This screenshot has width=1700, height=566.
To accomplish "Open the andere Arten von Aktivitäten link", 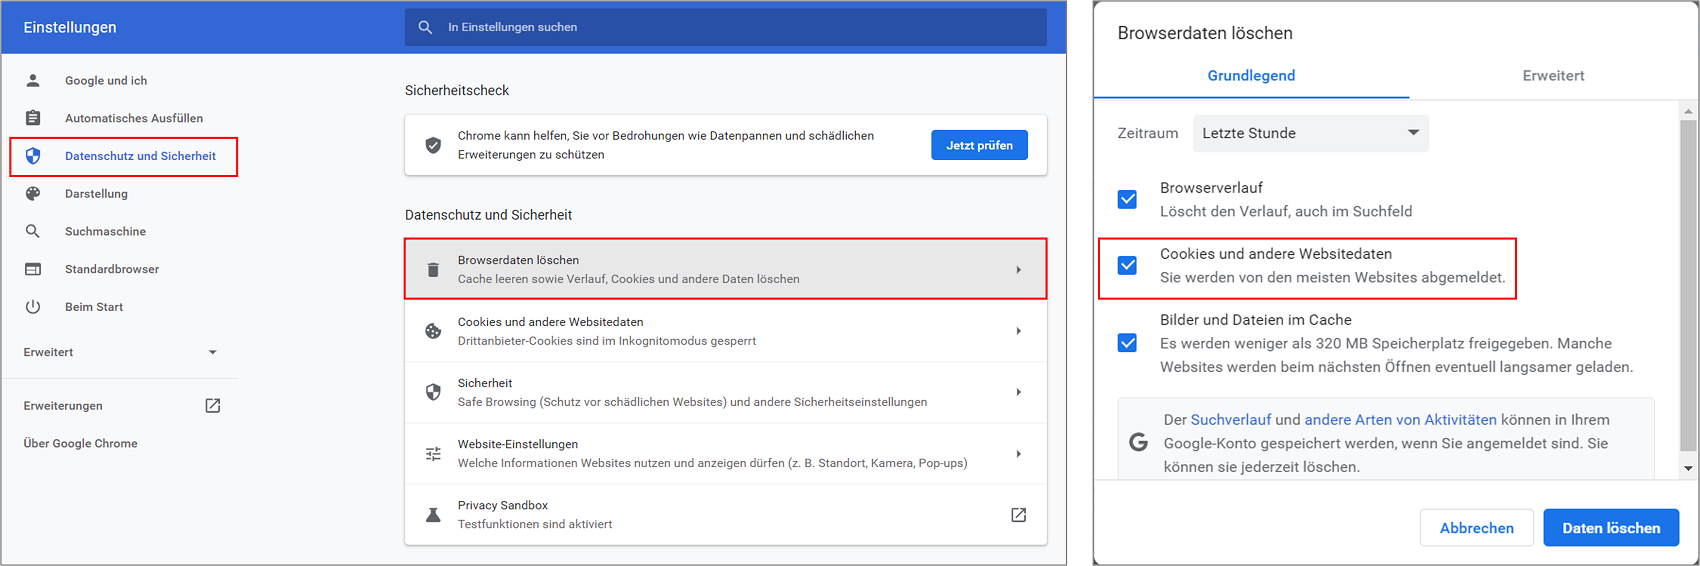I will pos(1401,420).
